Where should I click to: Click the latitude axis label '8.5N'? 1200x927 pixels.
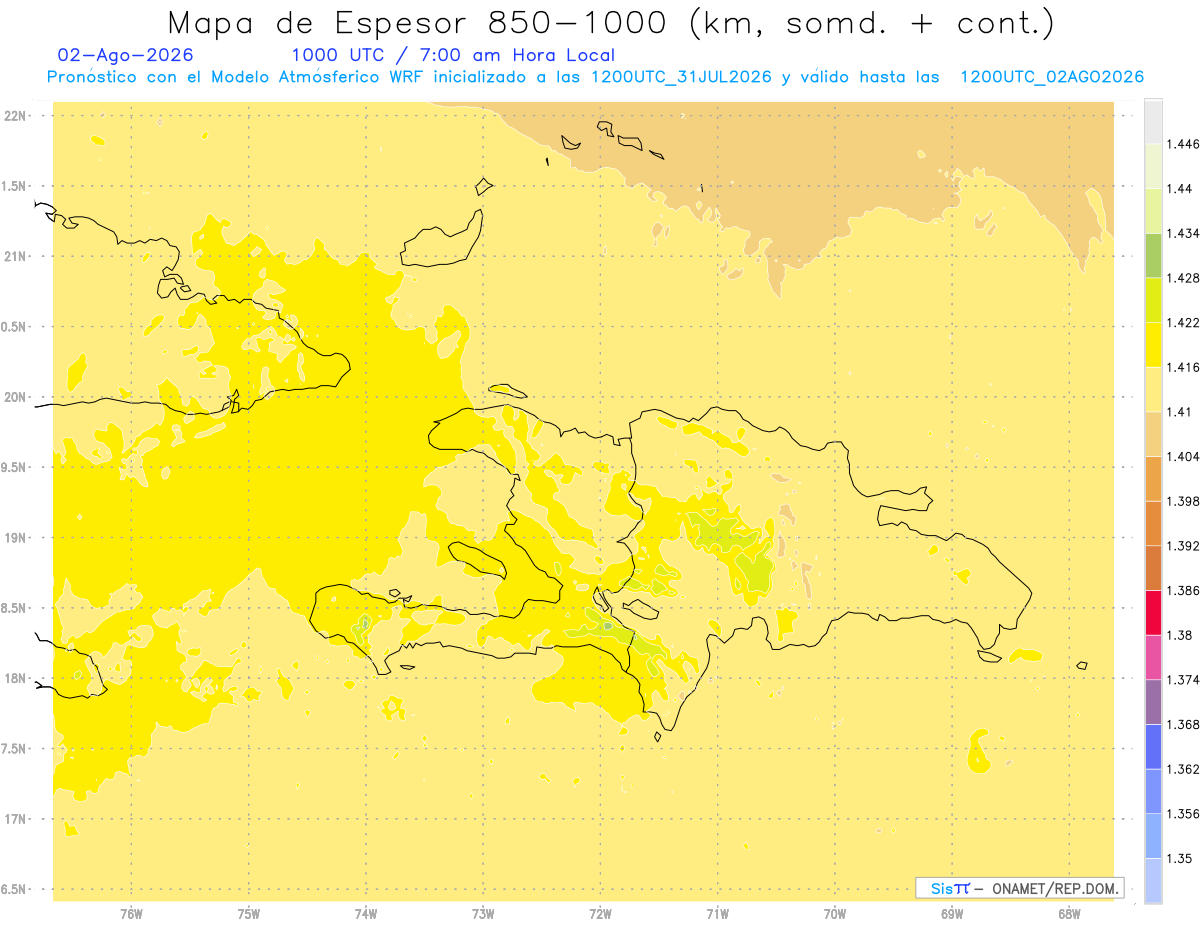(x=15, y=608)
